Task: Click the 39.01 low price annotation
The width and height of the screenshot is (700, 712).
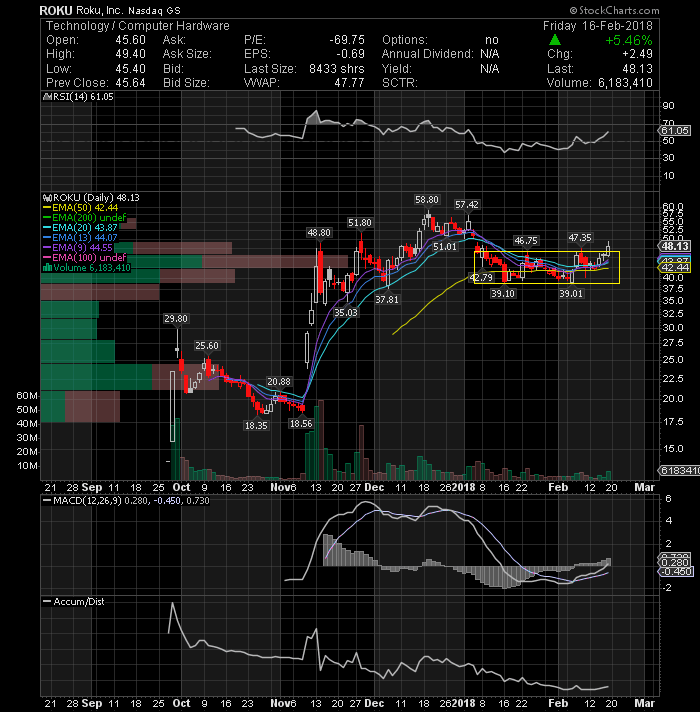Action: tap(571, 294)
